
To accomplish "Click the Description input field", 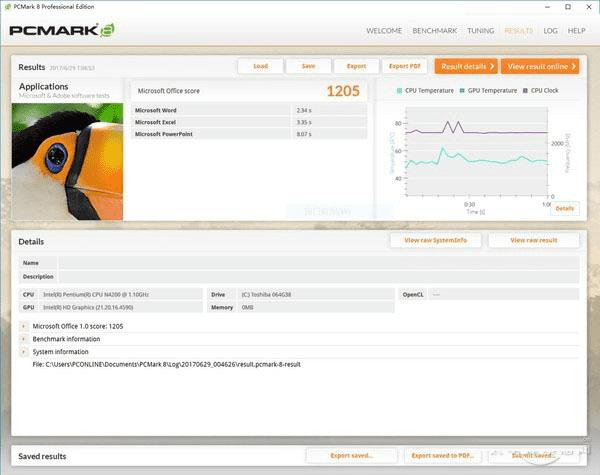I will 318,277.
